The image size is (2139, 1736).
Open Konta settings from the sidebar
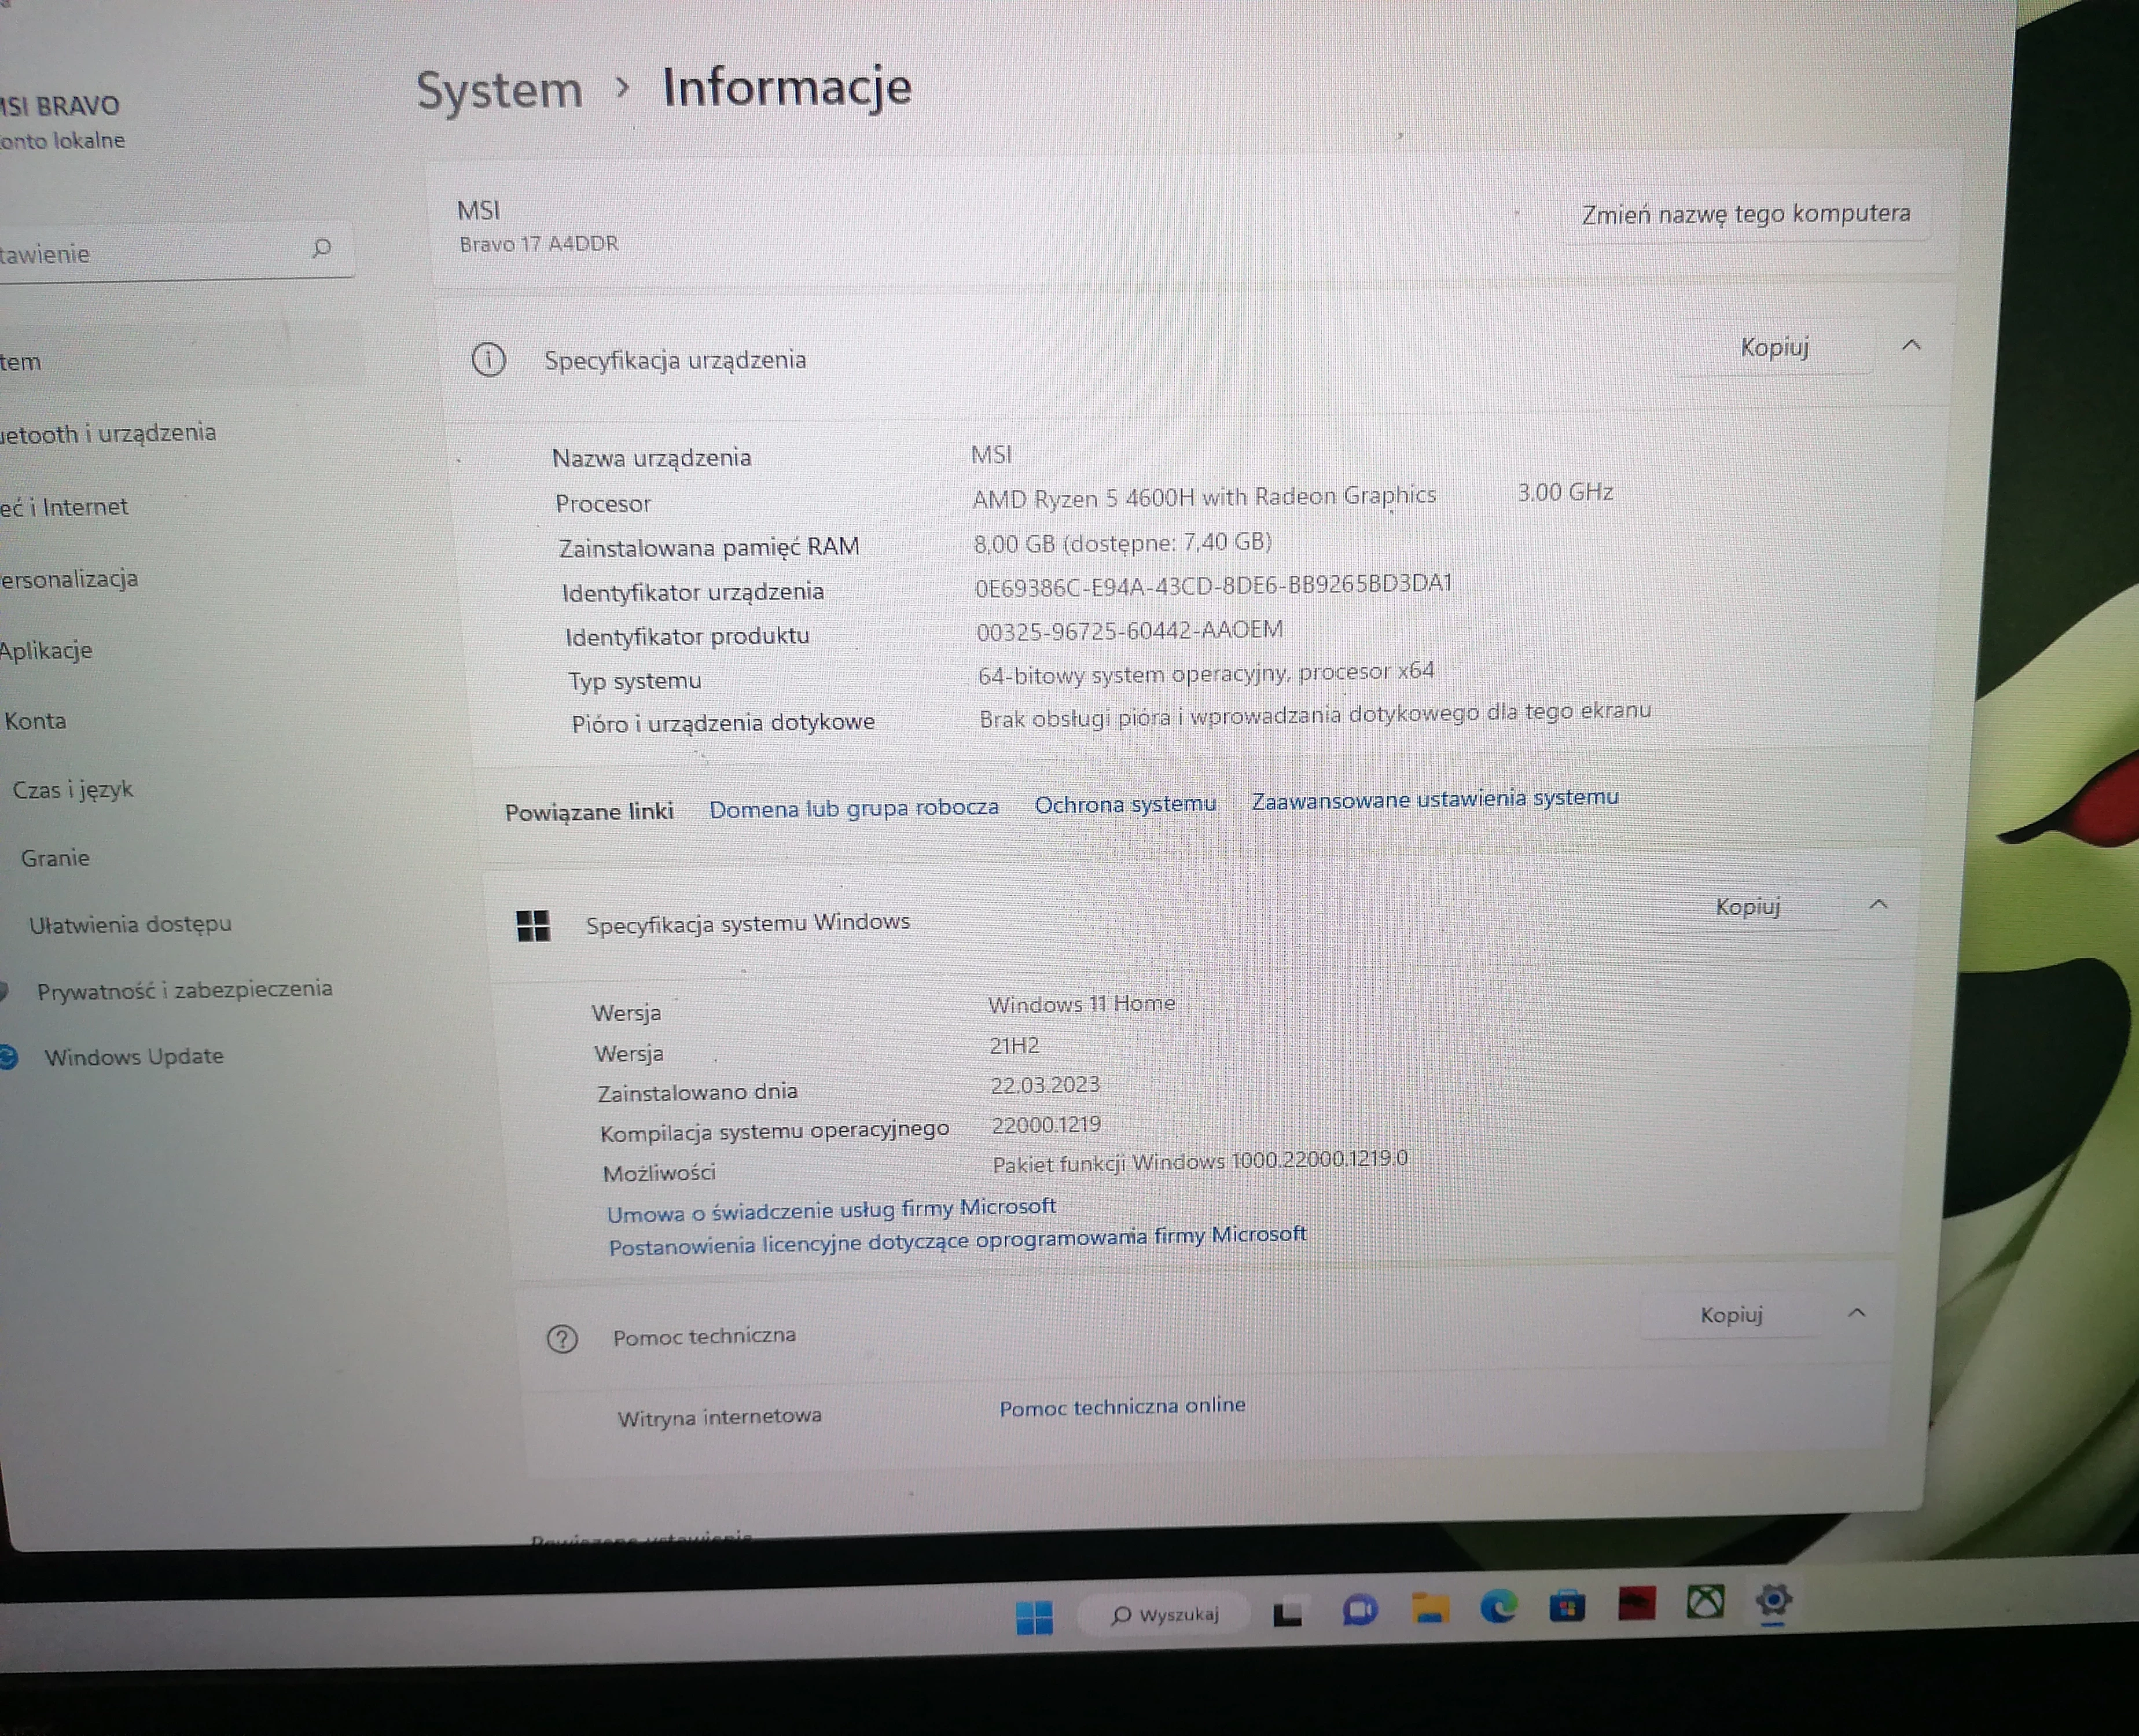coord(37,720)
